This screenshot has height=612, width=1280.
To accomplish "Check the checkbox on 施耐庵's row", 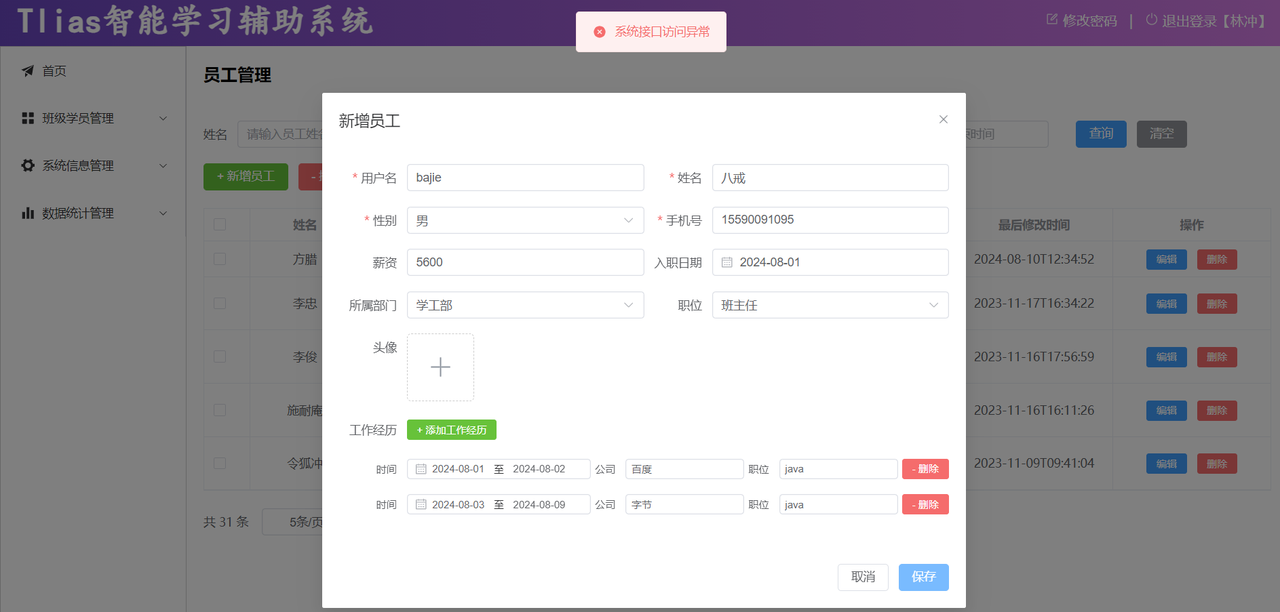I will 221,410.
